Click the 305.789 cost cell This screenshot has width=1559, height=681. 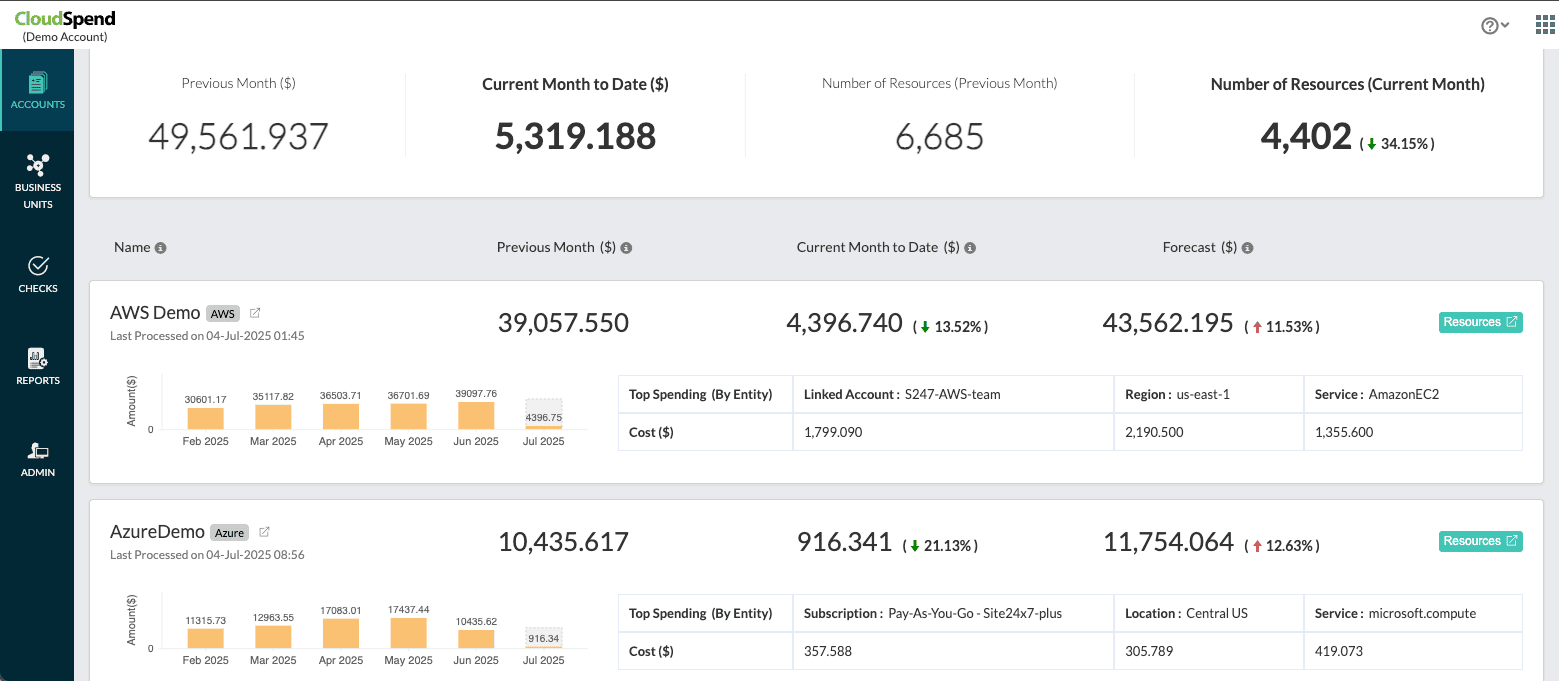point(1209,651)
